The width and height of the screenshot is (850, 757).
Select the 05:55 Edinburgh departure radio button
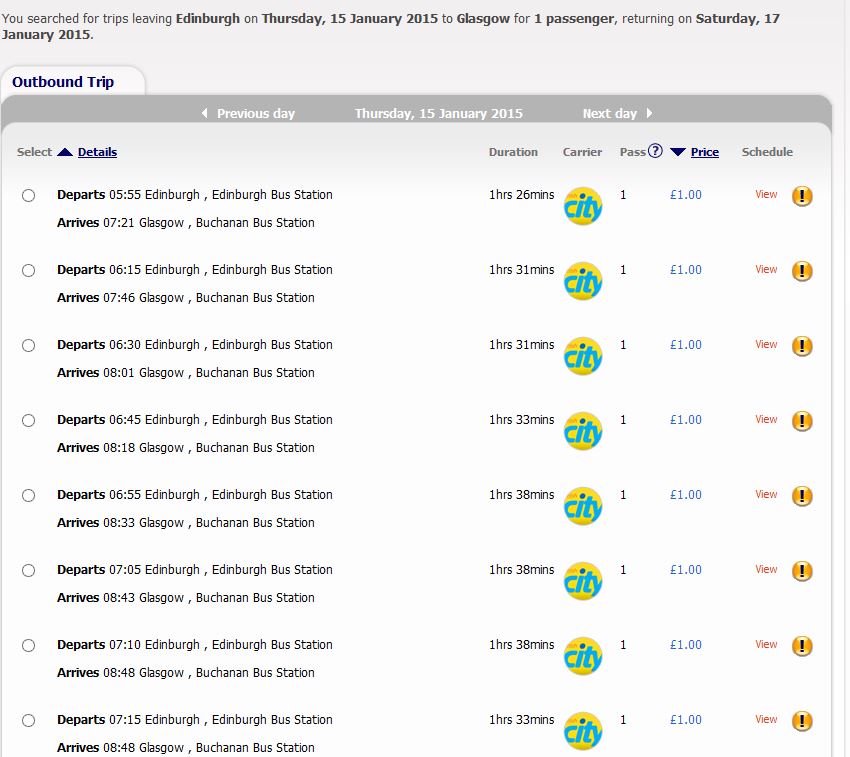point(28,195)
